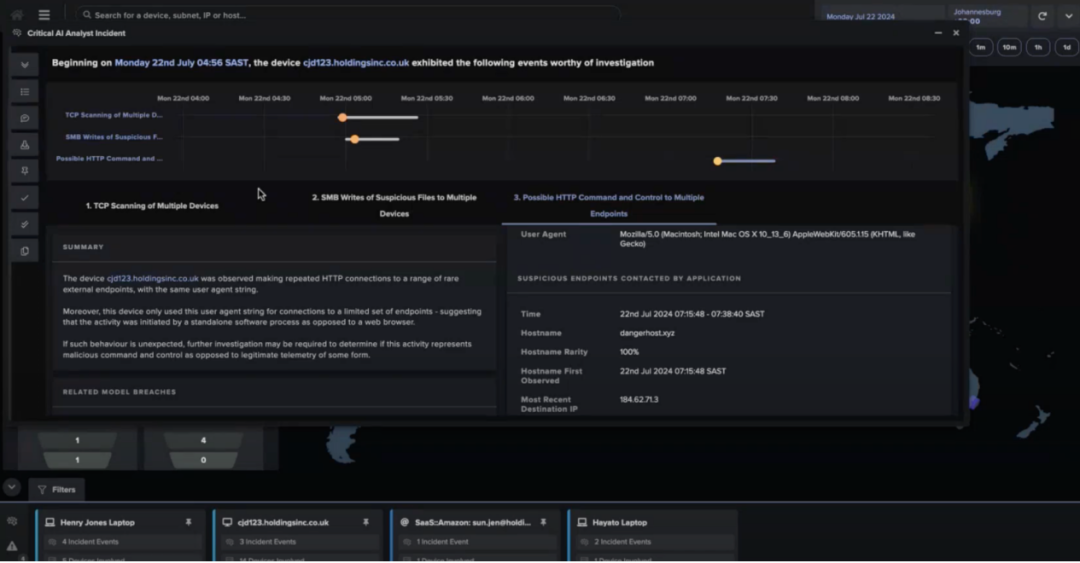Click the SMB Writes orange timeline marker

pos(355,139)
